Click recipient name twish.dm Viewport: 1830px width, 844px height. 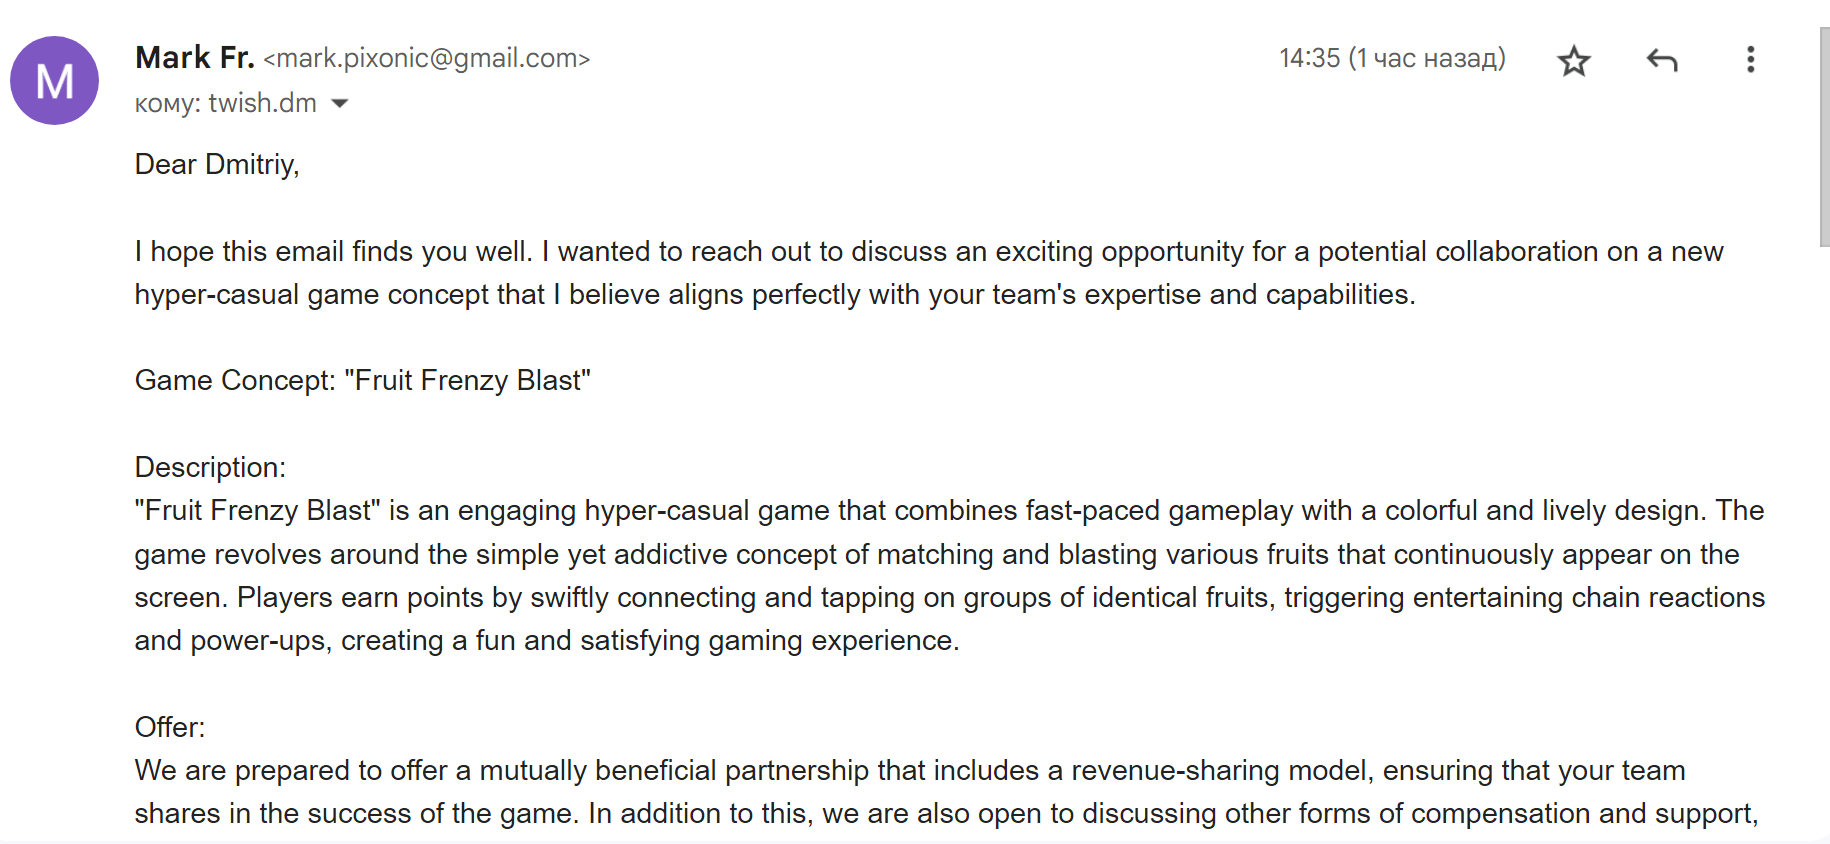(x=262, y=103)
